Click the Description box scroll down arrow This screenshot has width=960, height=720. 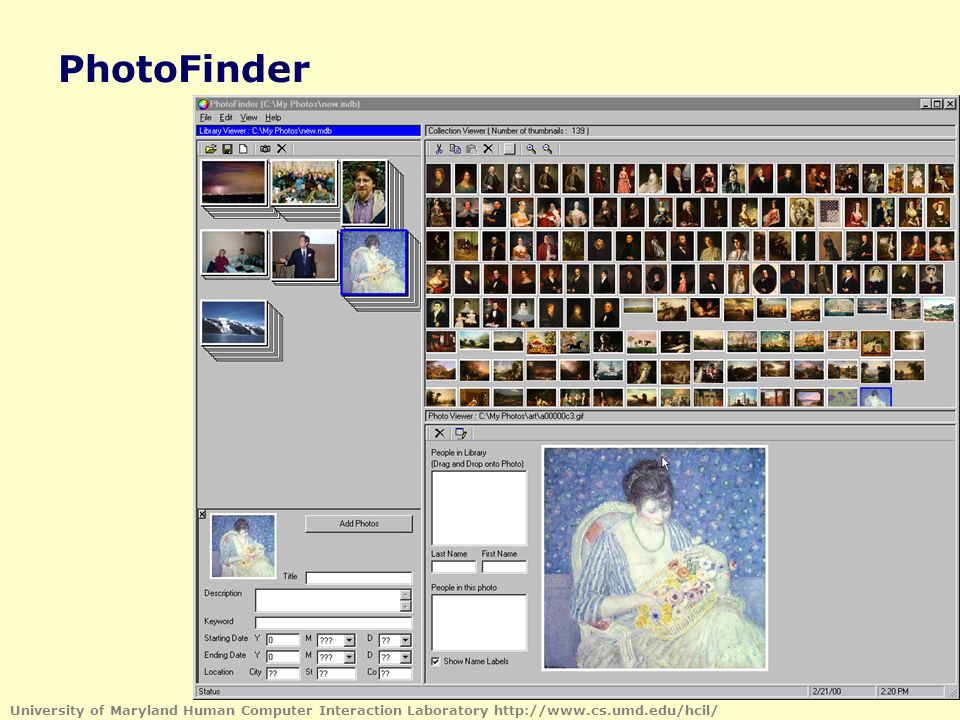405,606
